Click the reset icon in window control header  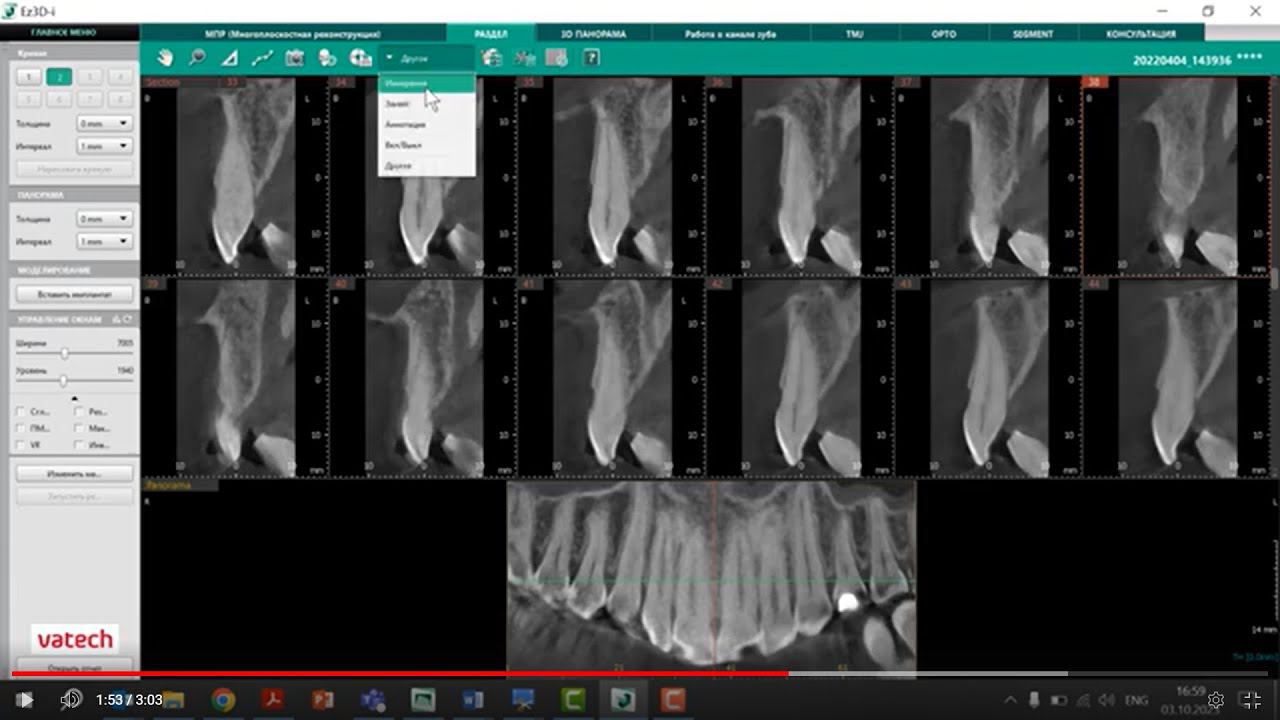128,319
